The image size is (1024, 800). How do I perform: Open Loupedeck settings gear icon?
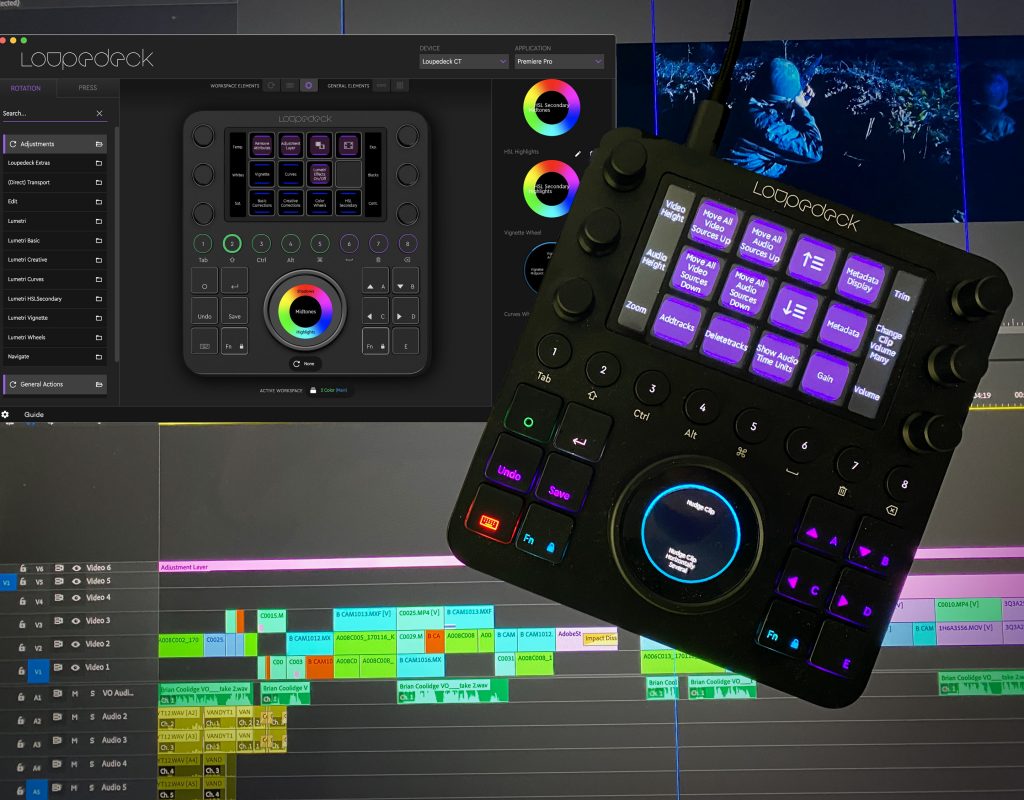pos(5,414)
